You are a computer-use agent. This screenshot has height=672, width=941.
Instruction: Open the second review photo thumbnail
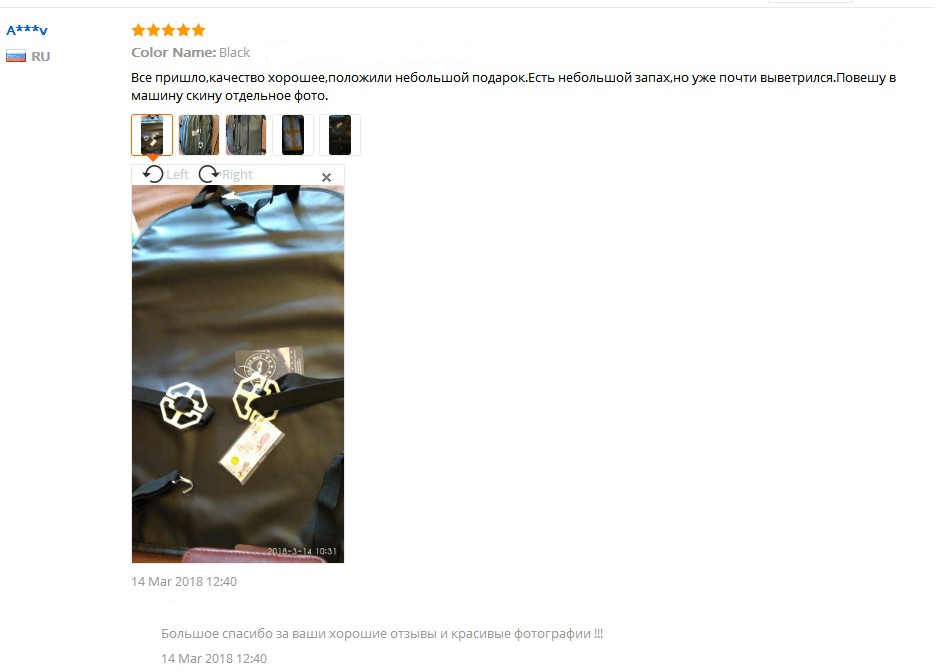[199, 135]
